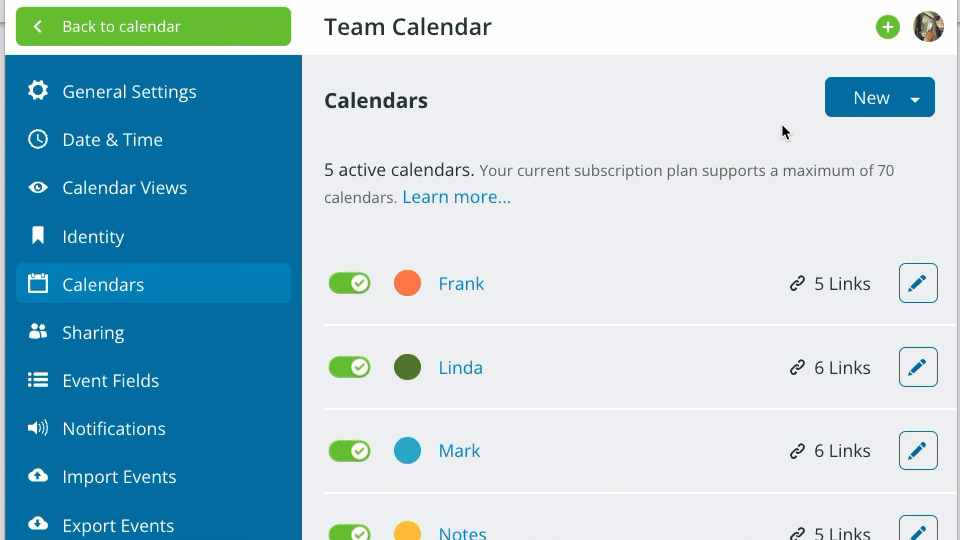Click the Date & Time clock icon
Image resolution: width=960 pixels, height=540 pixels.
coord(38,139)
